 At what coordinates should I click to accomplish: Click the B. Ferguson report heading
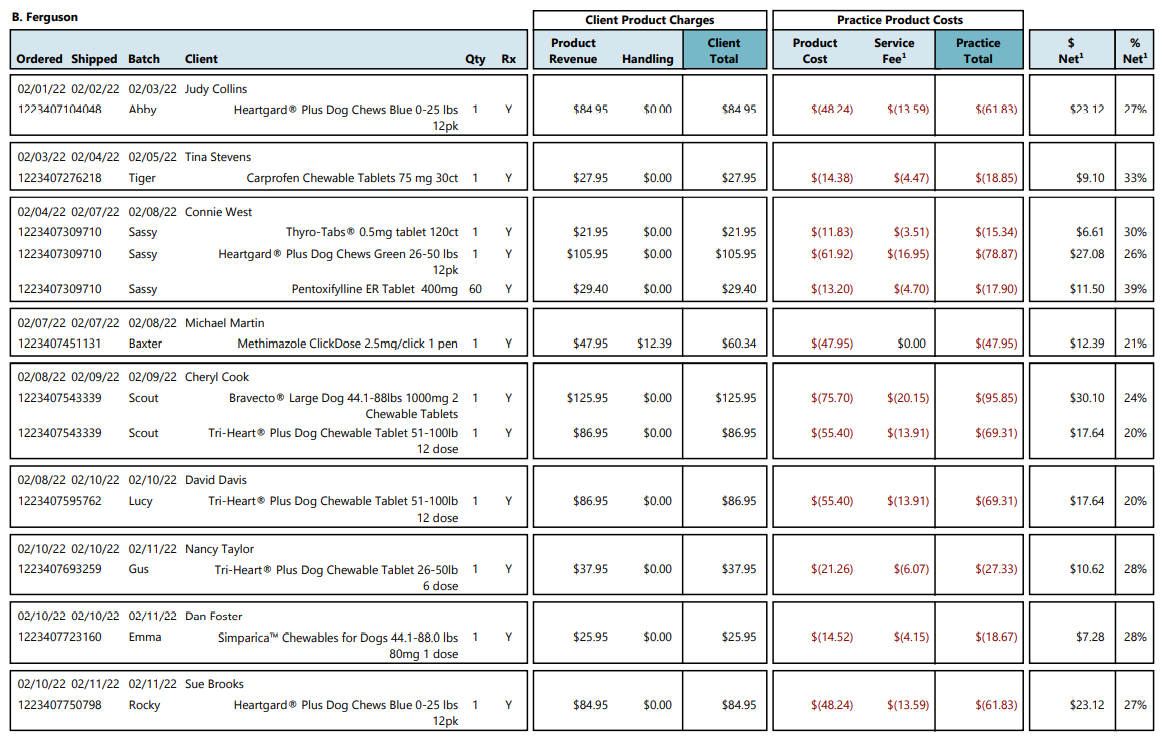click(45, 17)
